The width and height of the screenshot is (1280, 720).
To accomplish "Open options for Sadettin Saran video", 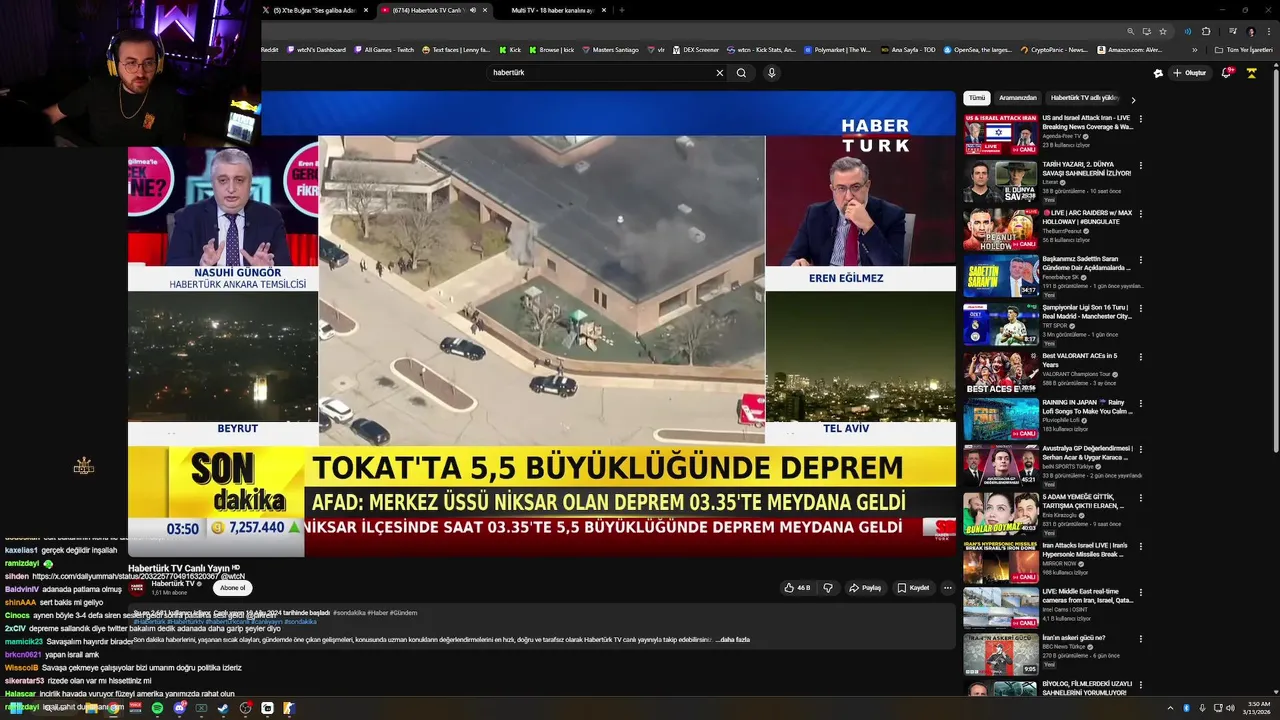I will click(x=1140, y=261).
